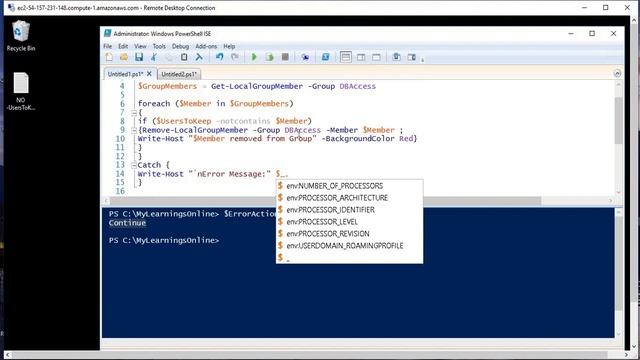The width and height of the screenshot is (640, 360).
Task: Open the View menu
Action: point(140,46)
